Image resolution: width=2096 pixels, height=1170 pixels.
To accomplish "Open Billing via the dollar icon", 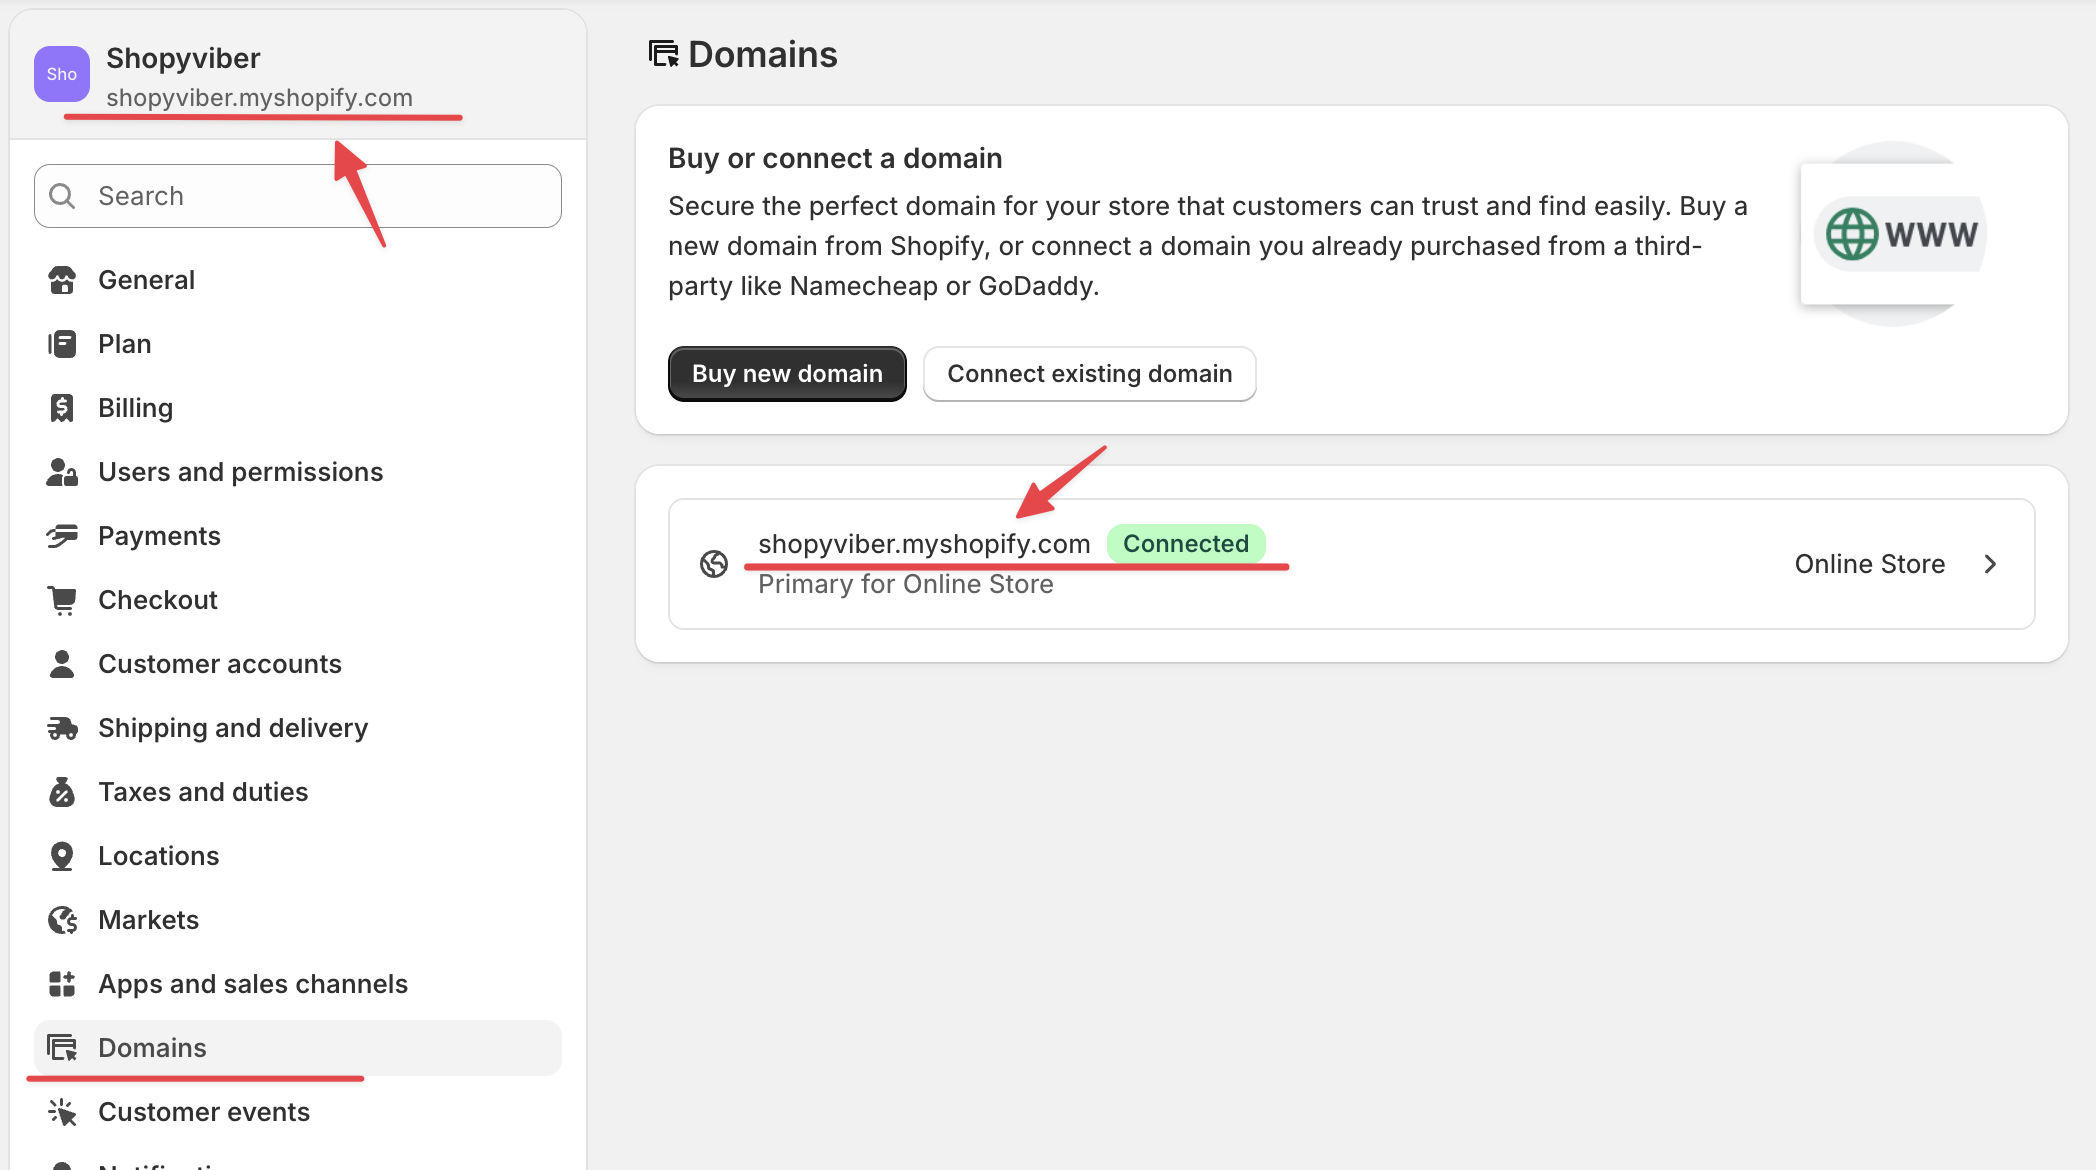I will coord(62,407).
